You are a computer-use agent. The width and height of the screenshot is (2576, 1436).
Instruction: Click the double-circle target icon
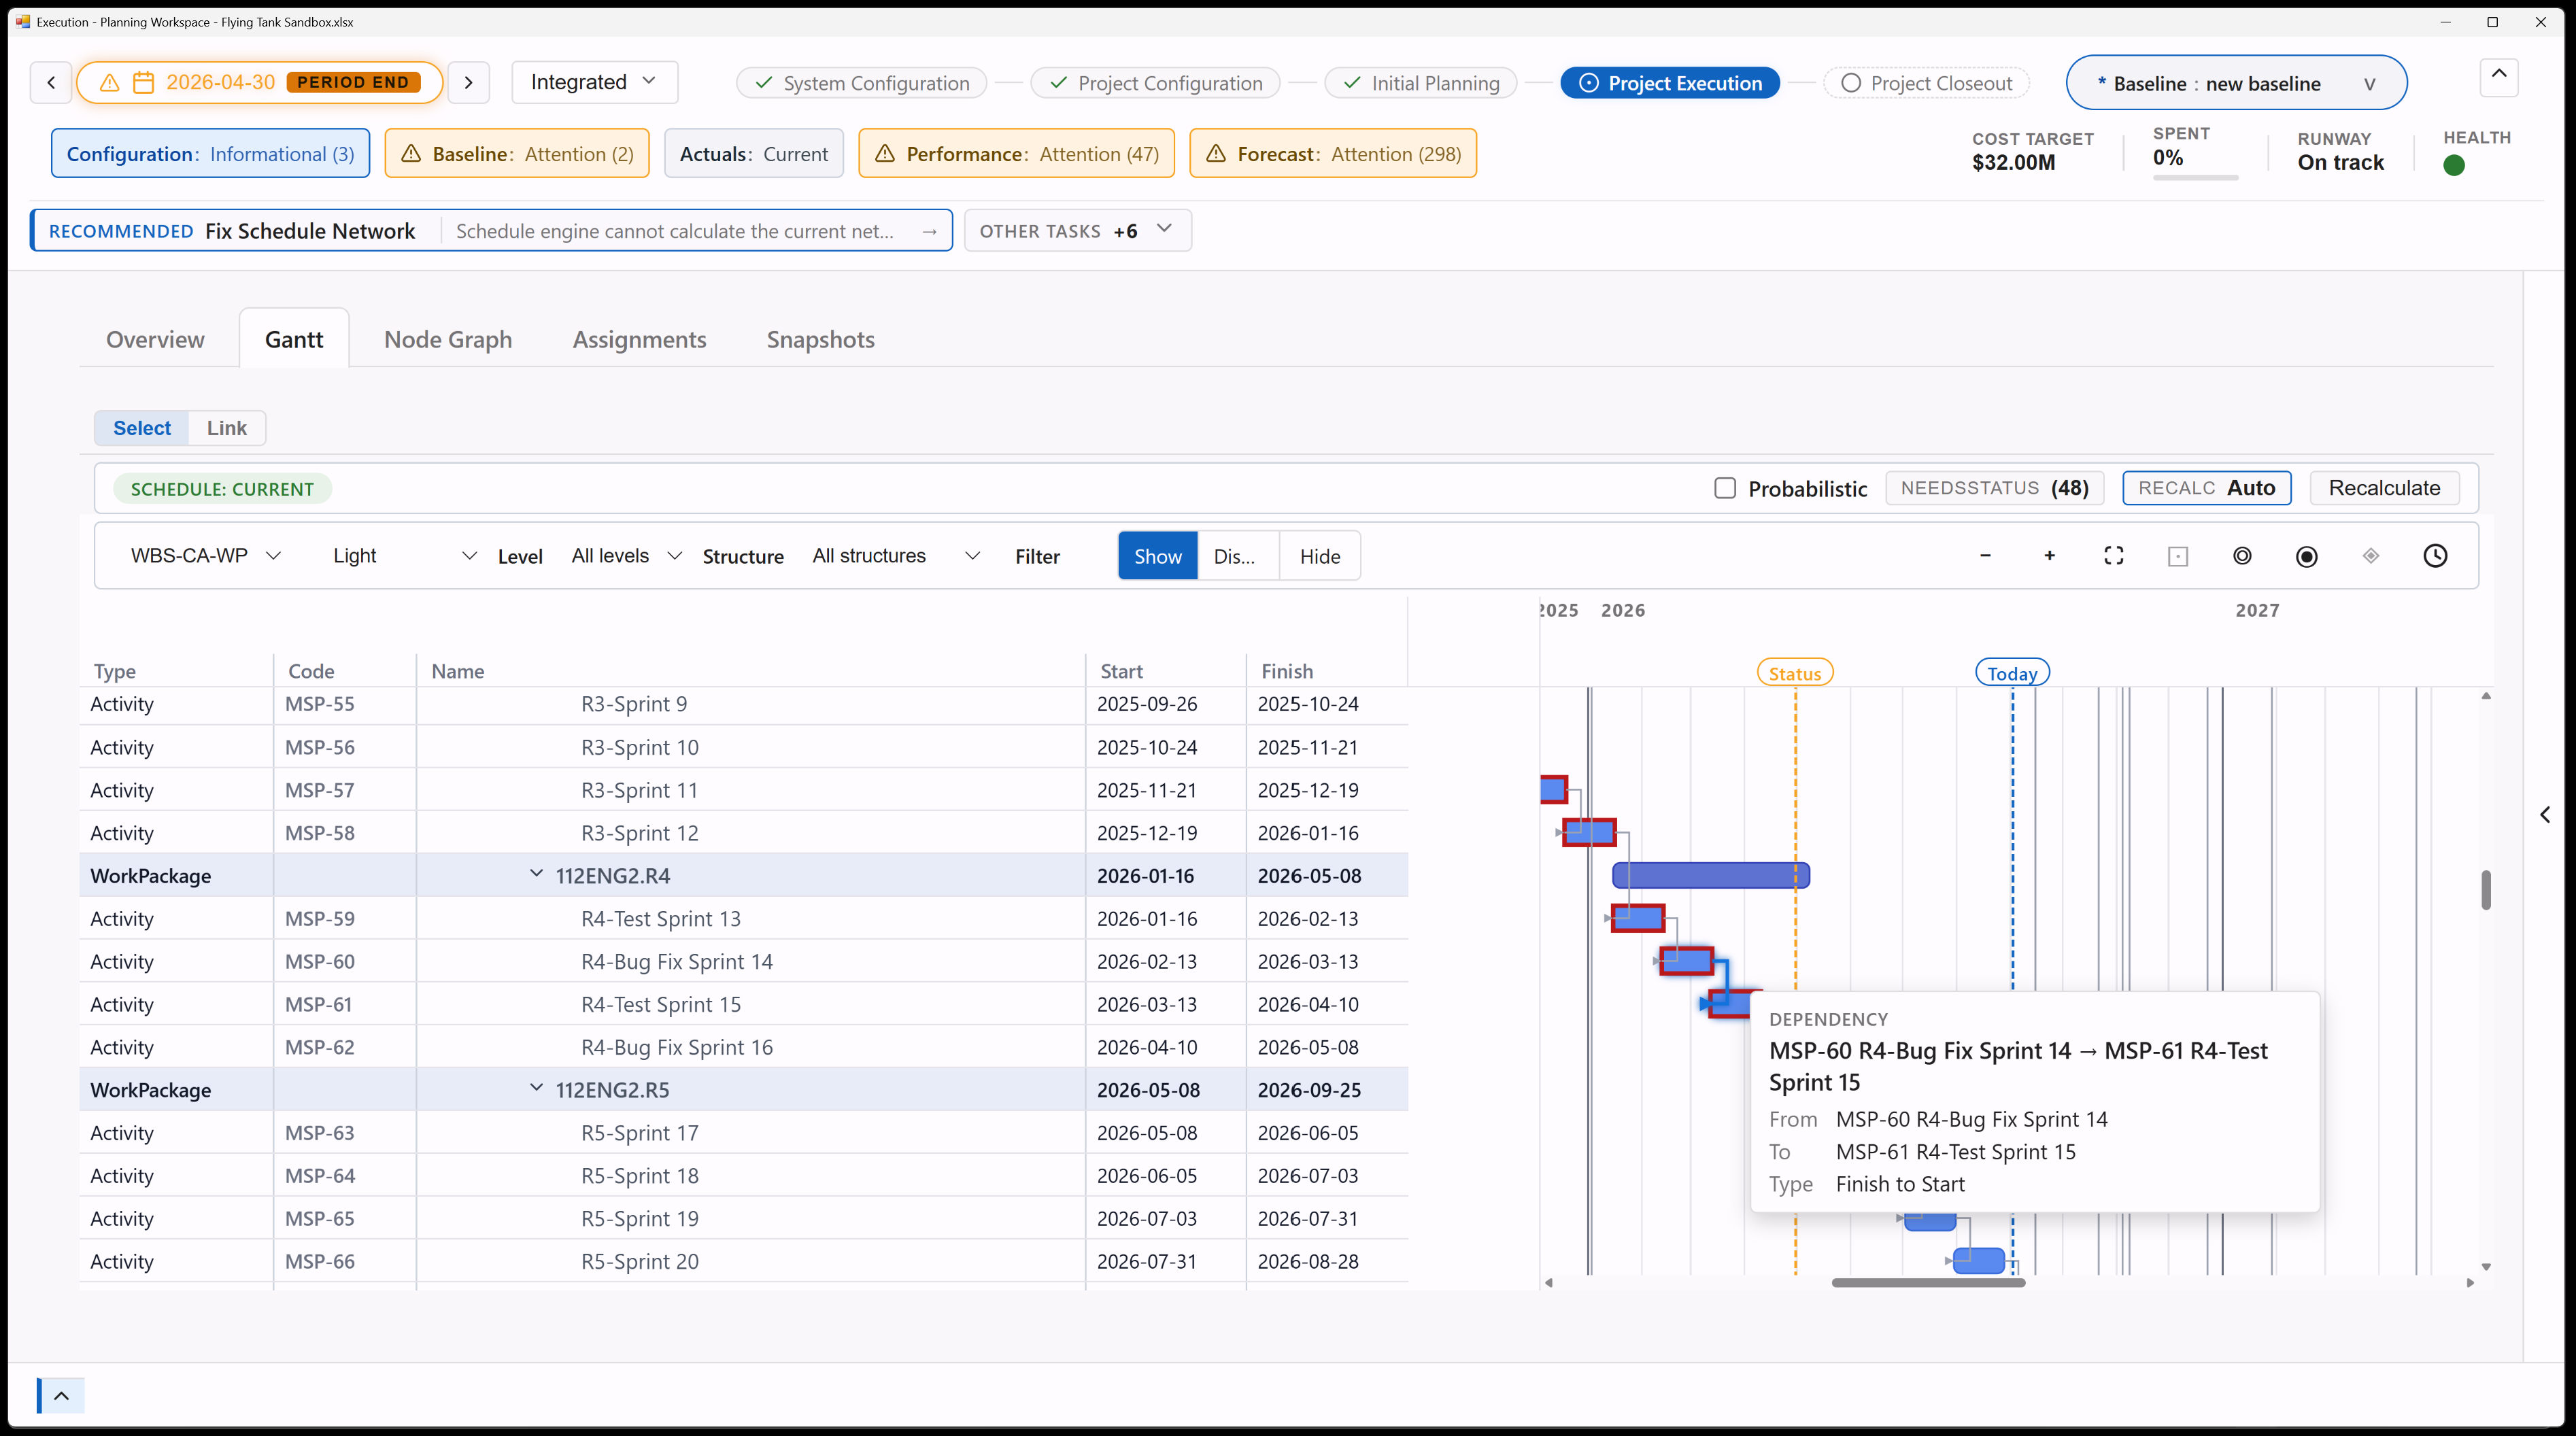coord(2242,556)
